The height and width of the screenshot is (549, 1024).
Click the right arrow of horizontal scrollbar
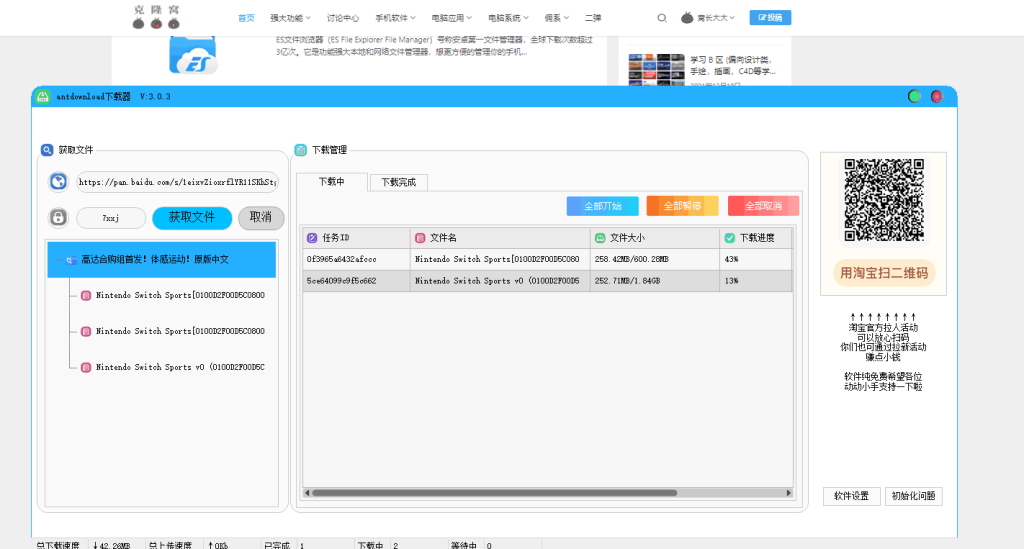pyautogui.click(x=788, y=493)
